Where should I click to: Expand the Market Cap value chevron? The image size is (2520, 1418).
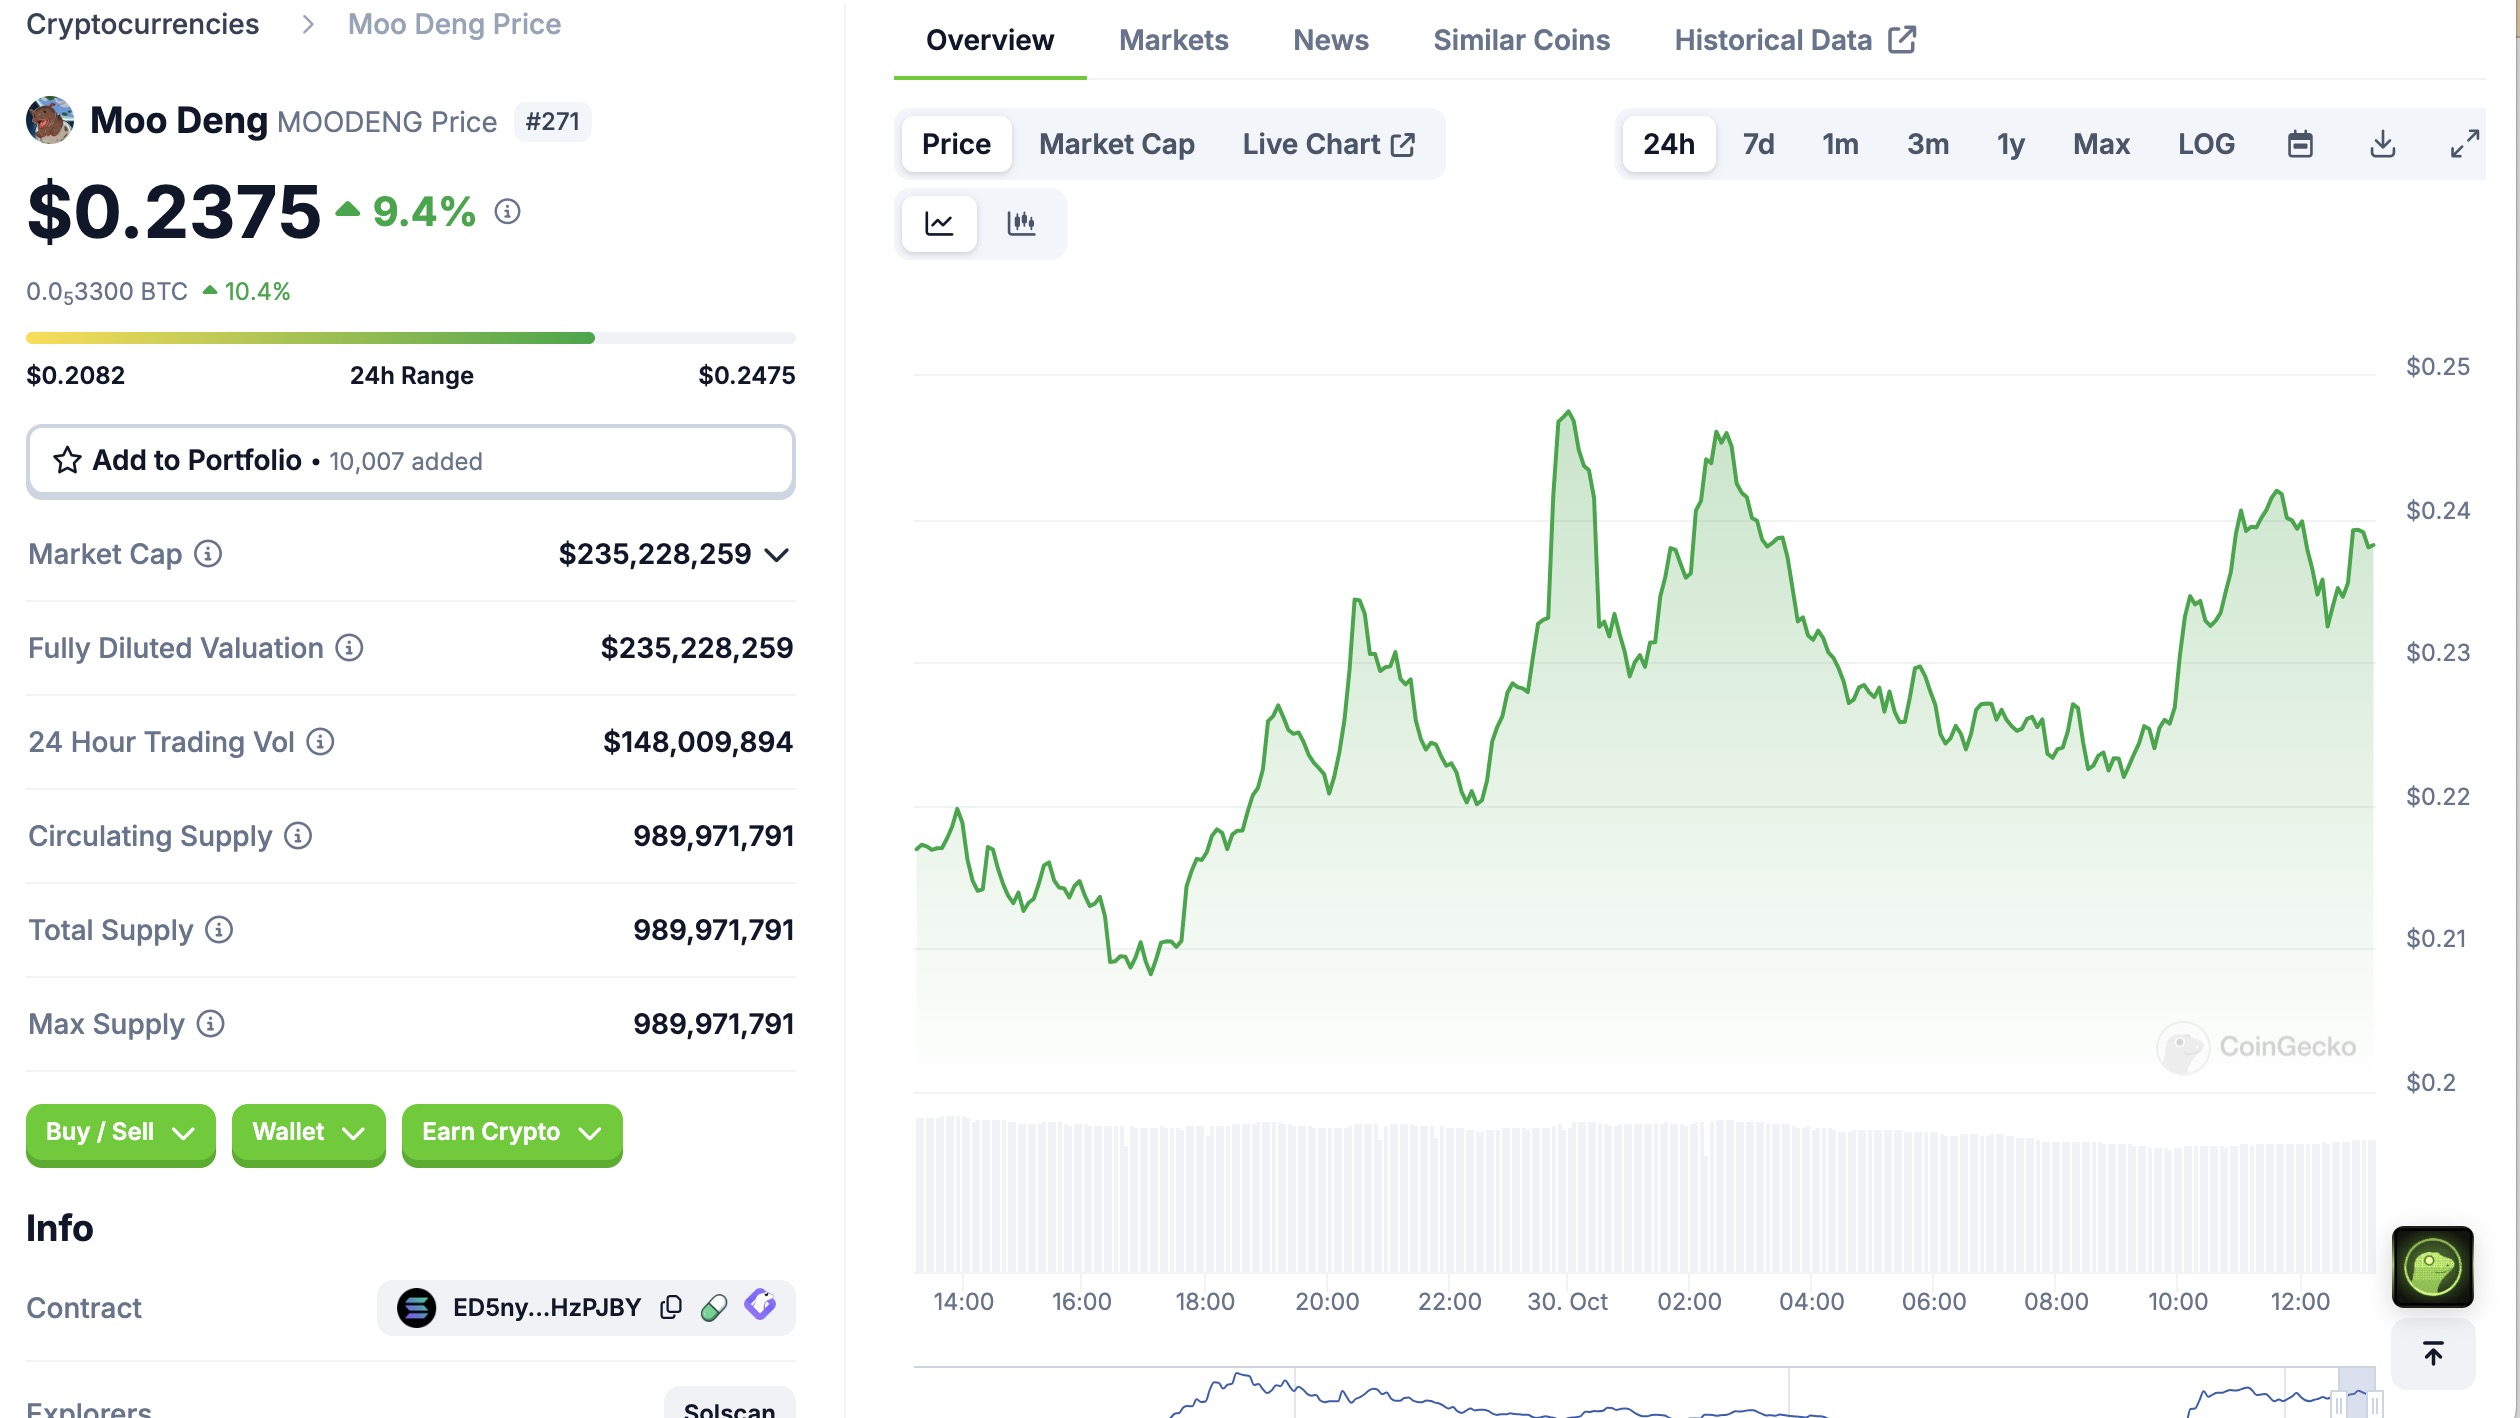coord(776,554)
